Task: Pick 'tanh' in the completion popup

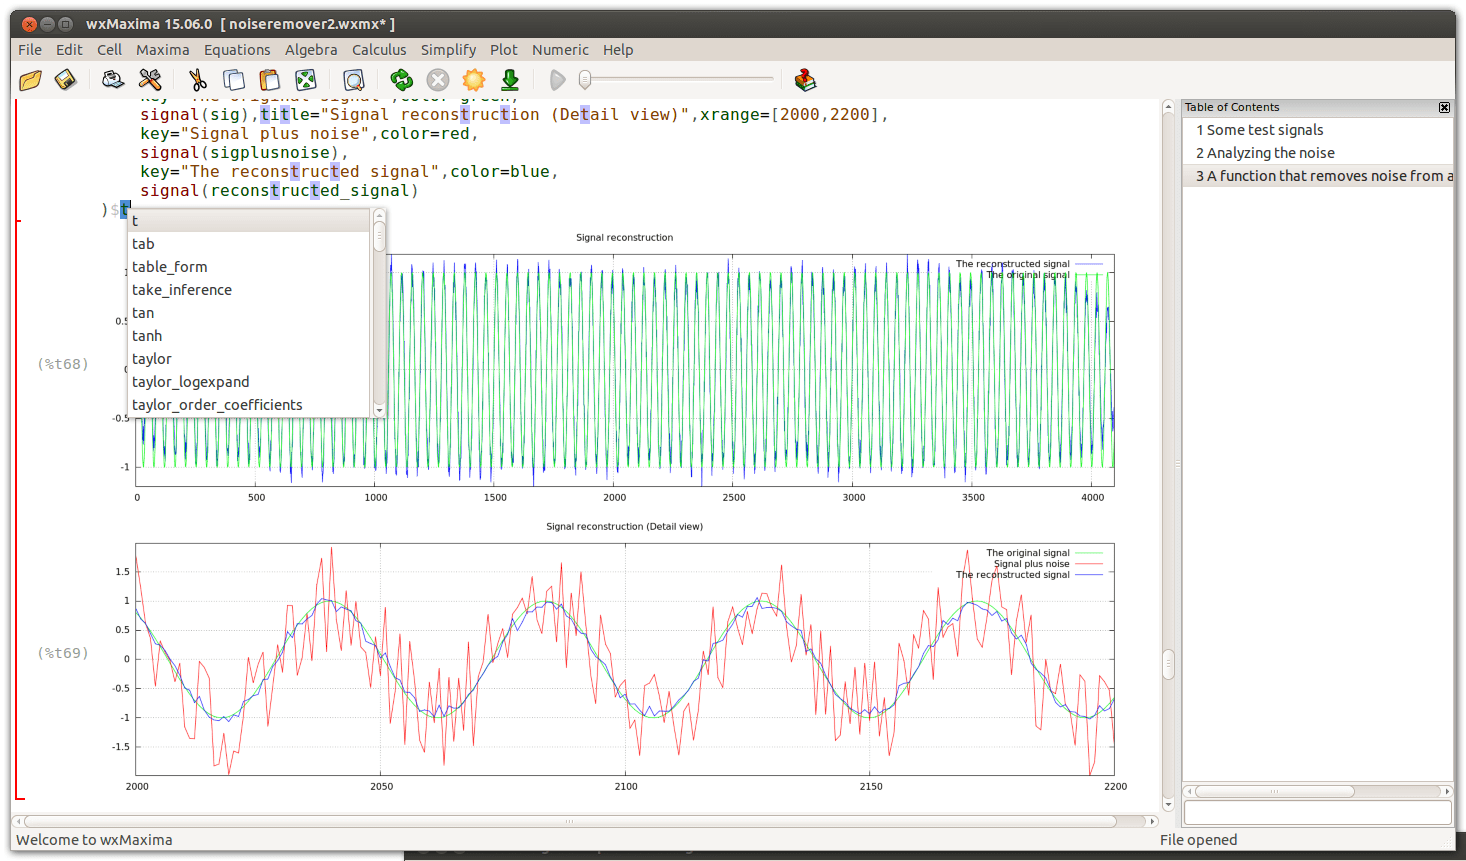Action: click(x=147, y=336)
